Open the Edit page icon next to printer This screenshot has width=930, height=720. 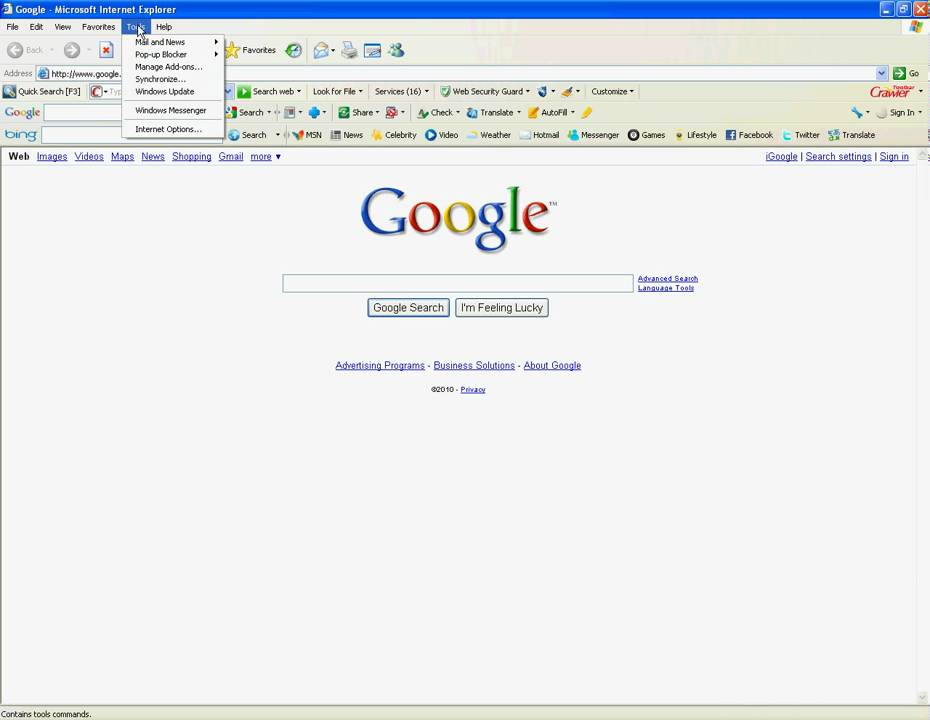coord(372,50)
